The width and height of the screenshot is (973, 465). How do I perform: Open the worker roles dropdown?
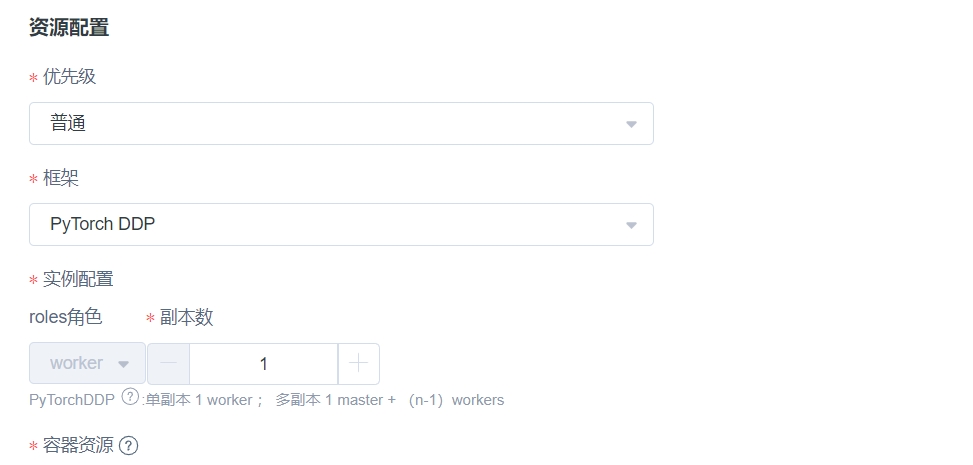click(87, 363)
